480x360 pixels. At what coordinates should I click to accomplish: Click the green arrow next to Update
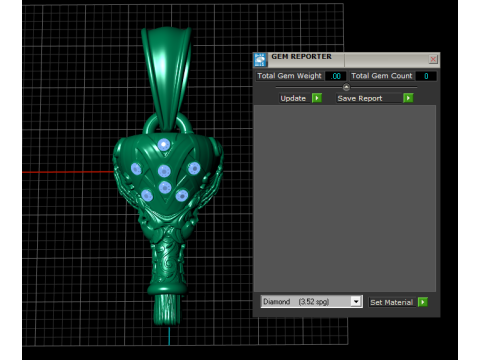(317, 98)
